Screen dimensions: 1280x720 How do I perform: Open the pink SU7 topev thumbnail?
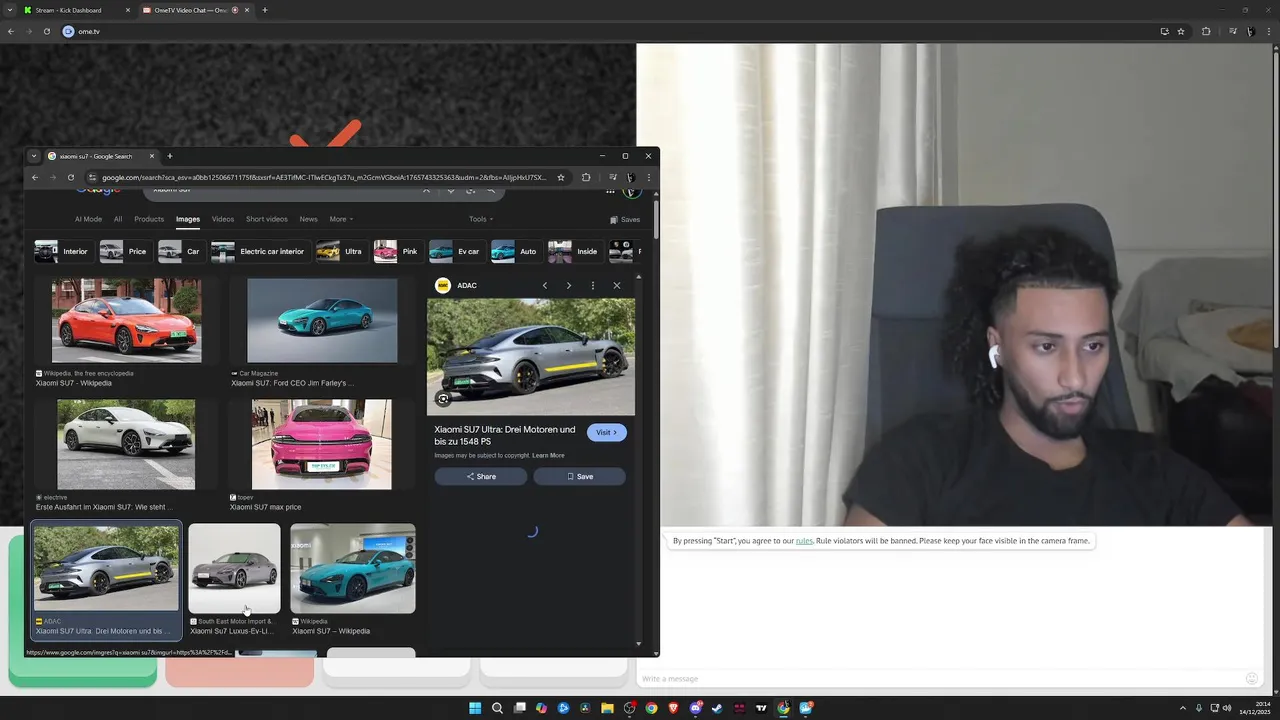322,444
